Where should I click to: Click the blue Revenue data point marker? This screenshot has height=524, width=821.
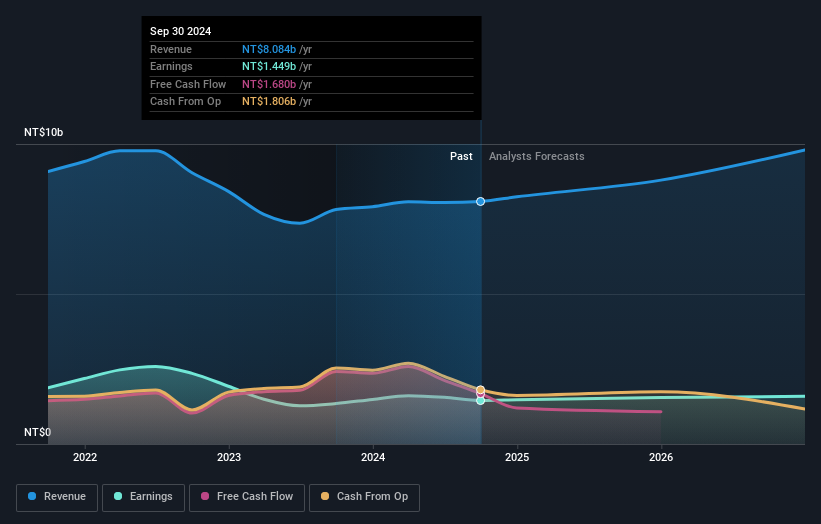coord(481,202)
